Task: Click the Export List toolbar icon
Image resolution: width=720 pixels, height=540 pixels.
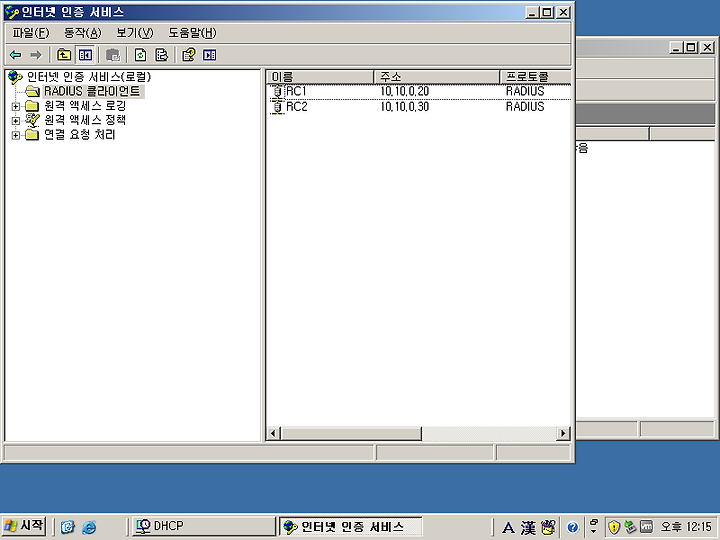Action: tap(162, 55)
